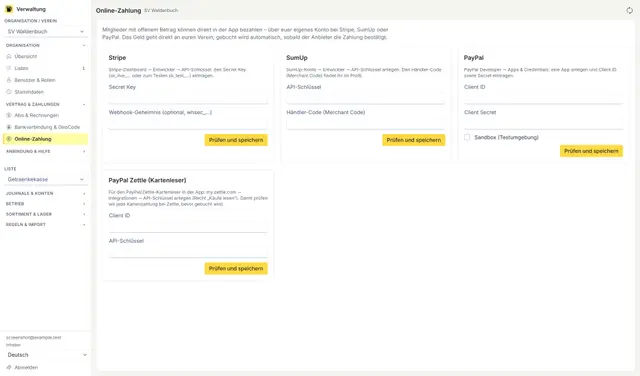Open the Übersicht menu item

(x=46, y=56)
